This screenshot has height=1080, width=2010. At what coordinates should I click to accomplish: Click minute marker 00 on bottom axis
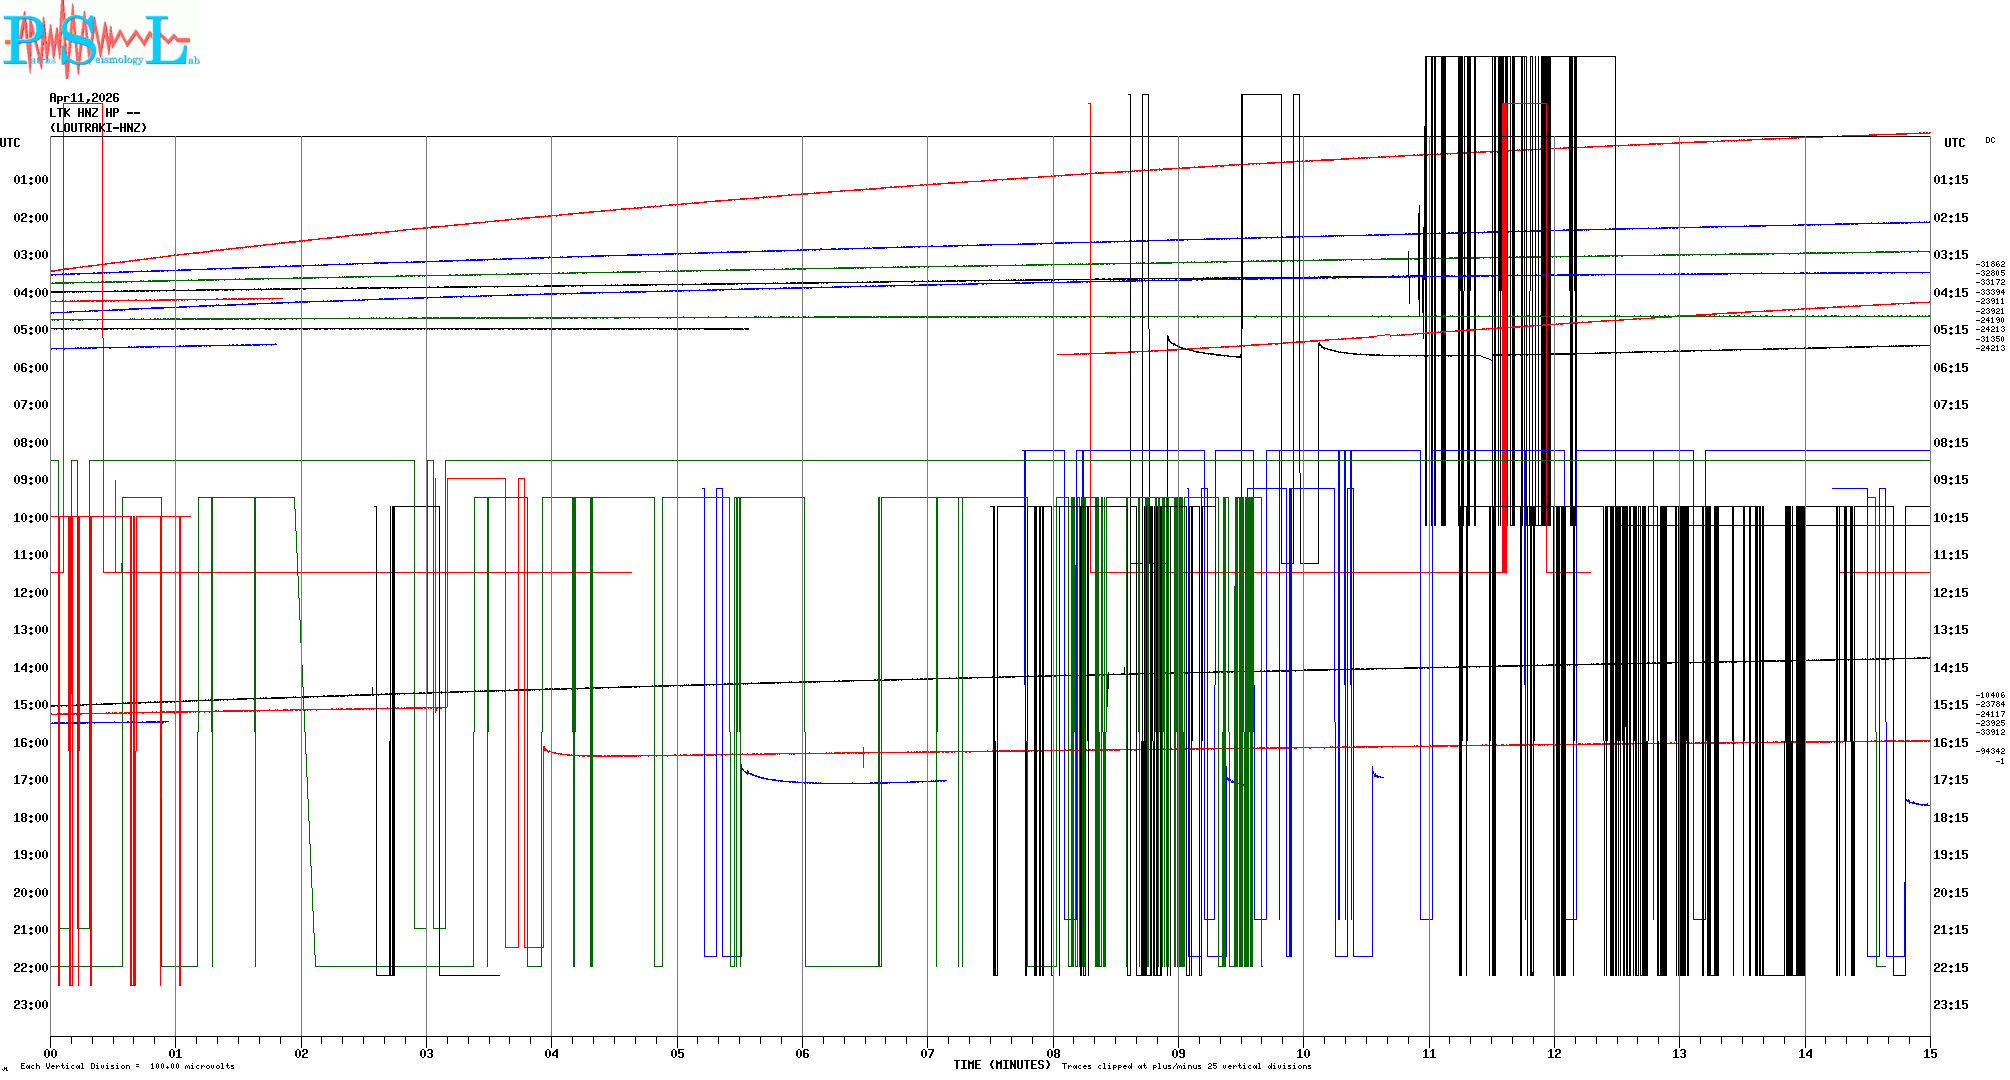(51, 1054)
